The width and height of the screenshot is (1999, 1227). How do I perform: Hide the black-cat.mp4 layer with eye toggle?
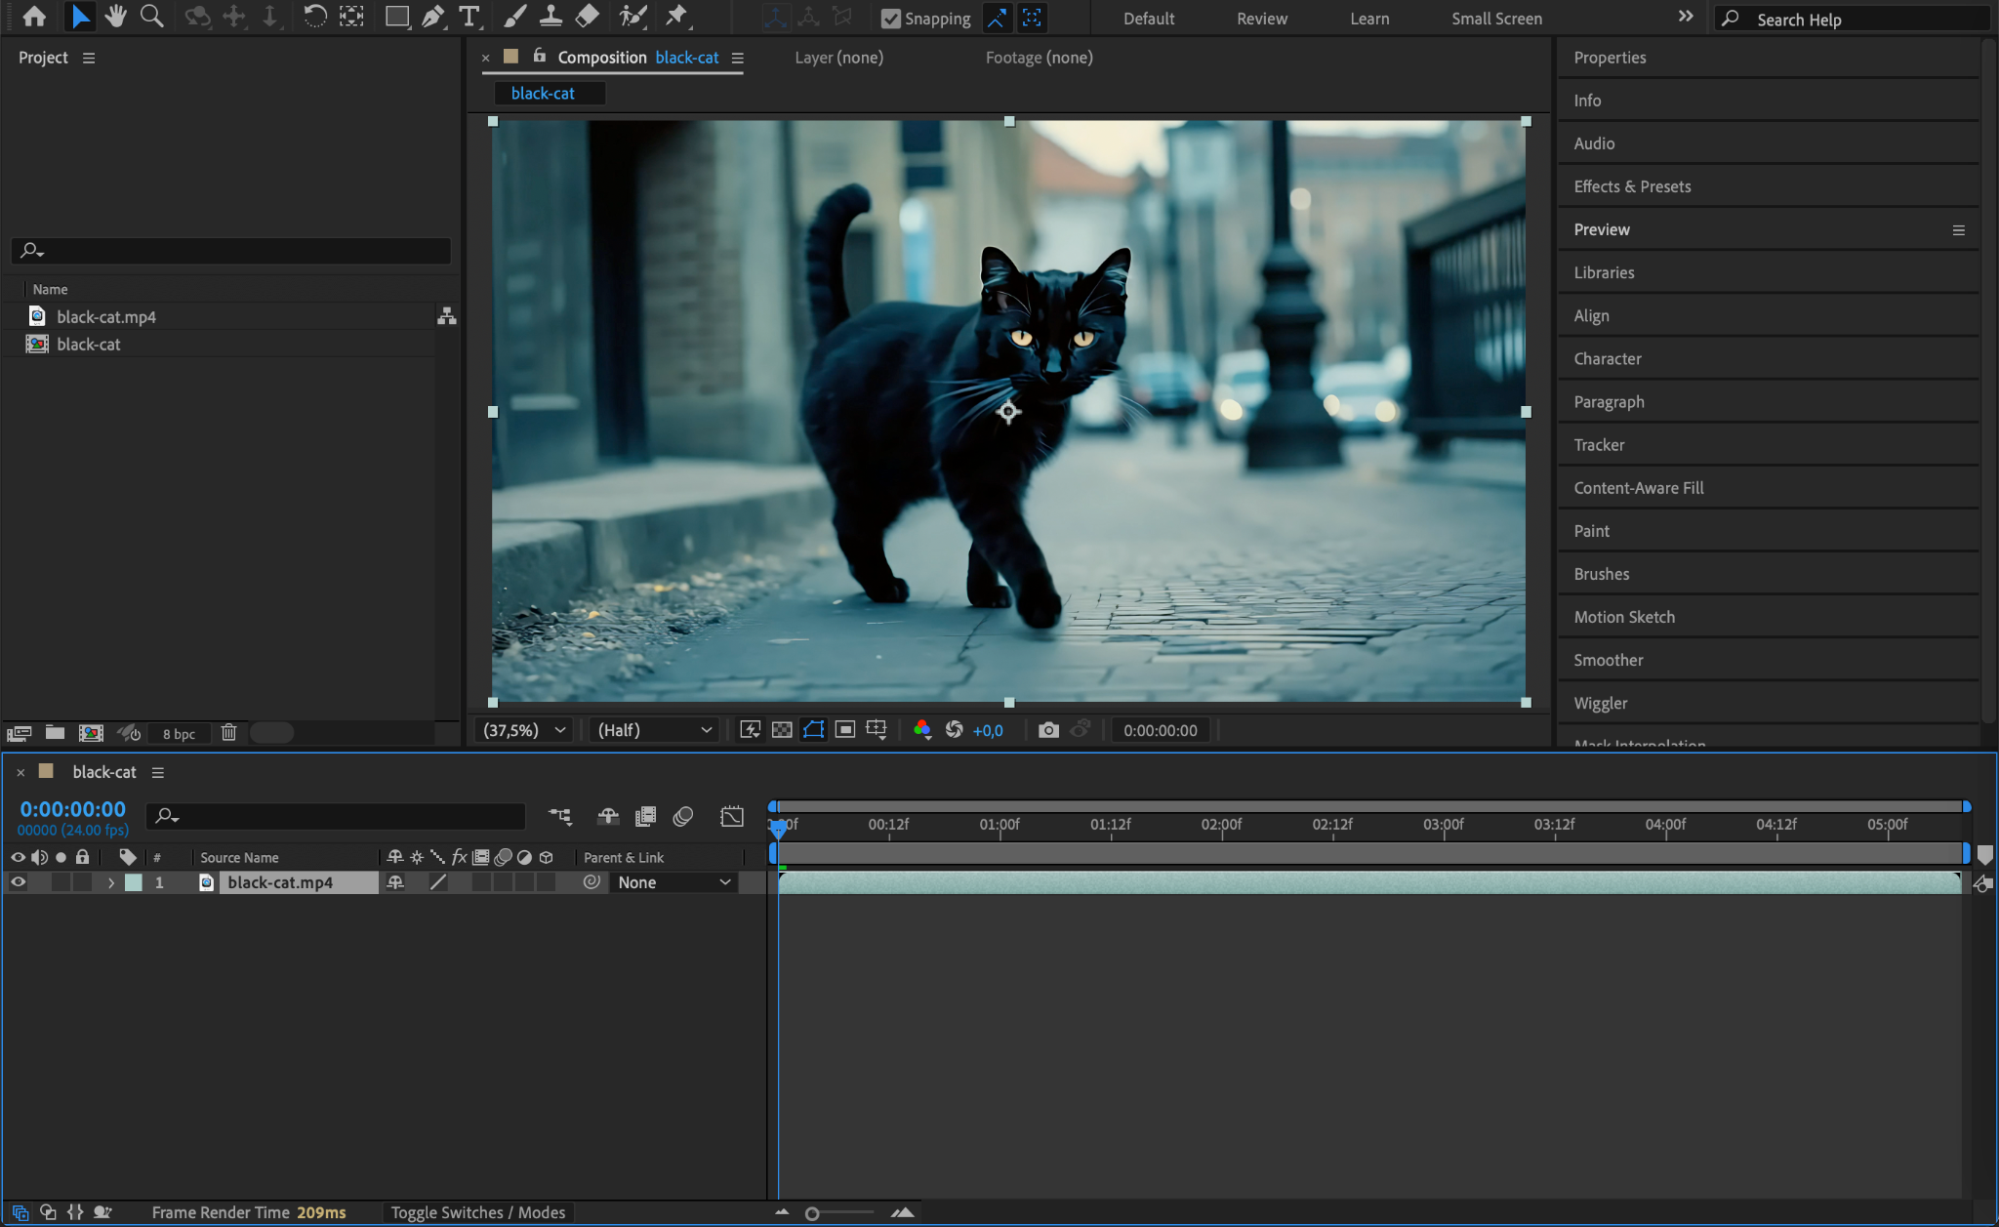click(18, 882)
